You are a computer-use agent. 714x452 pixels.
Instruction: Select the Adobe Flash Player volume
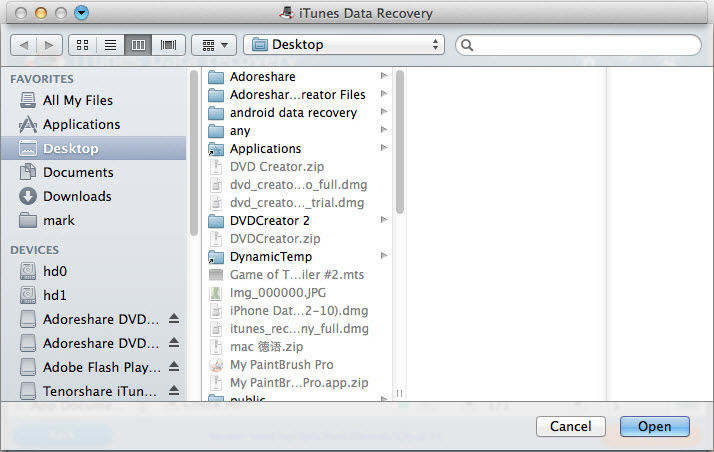(x=90, y=367)
